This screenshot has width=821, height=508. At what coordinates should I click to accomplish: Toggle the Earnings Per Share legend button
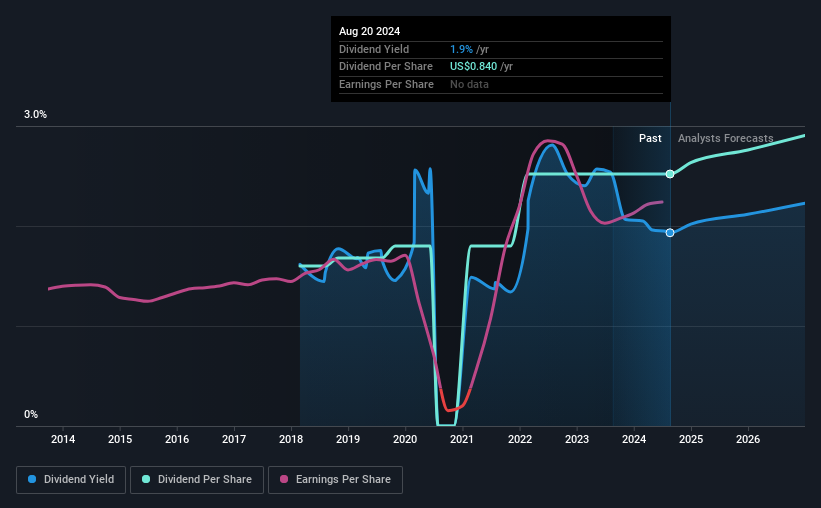click(x=335, y=480)
